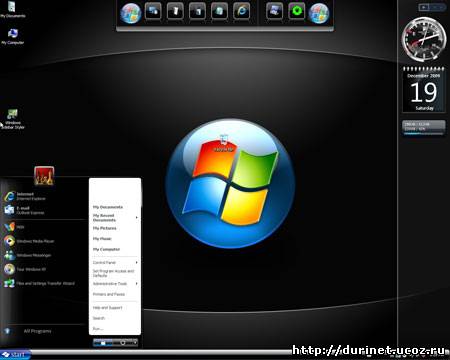Image resolution: width=450 pixels, height=360 pixels.
Task: Open MSN from Start menu
Action: tap(14, 227)
